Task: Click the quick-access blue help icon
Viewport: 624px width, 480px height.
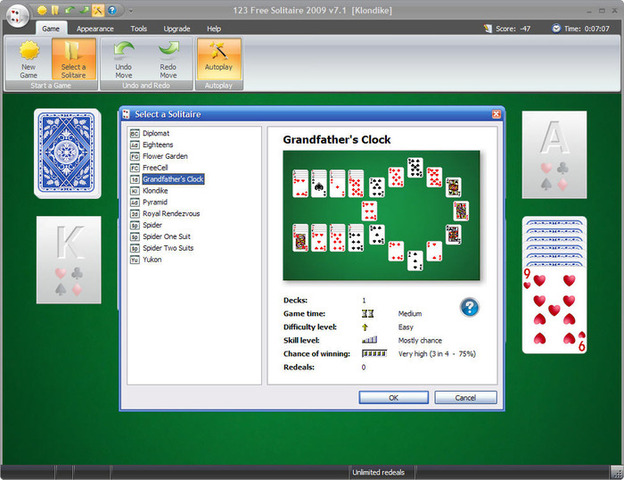Action: [112, 10]
